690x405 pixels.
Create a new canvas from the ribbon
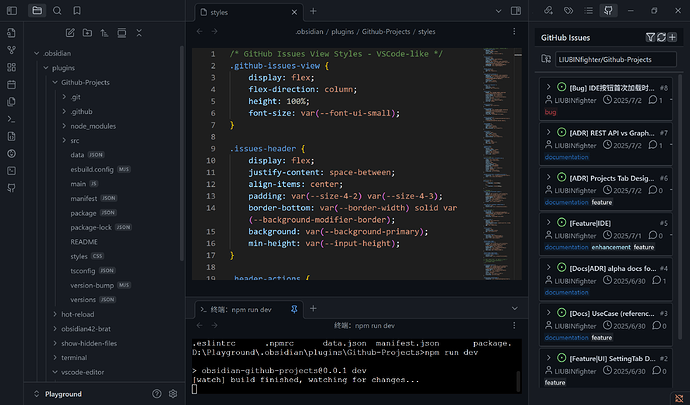click(11, 67)
